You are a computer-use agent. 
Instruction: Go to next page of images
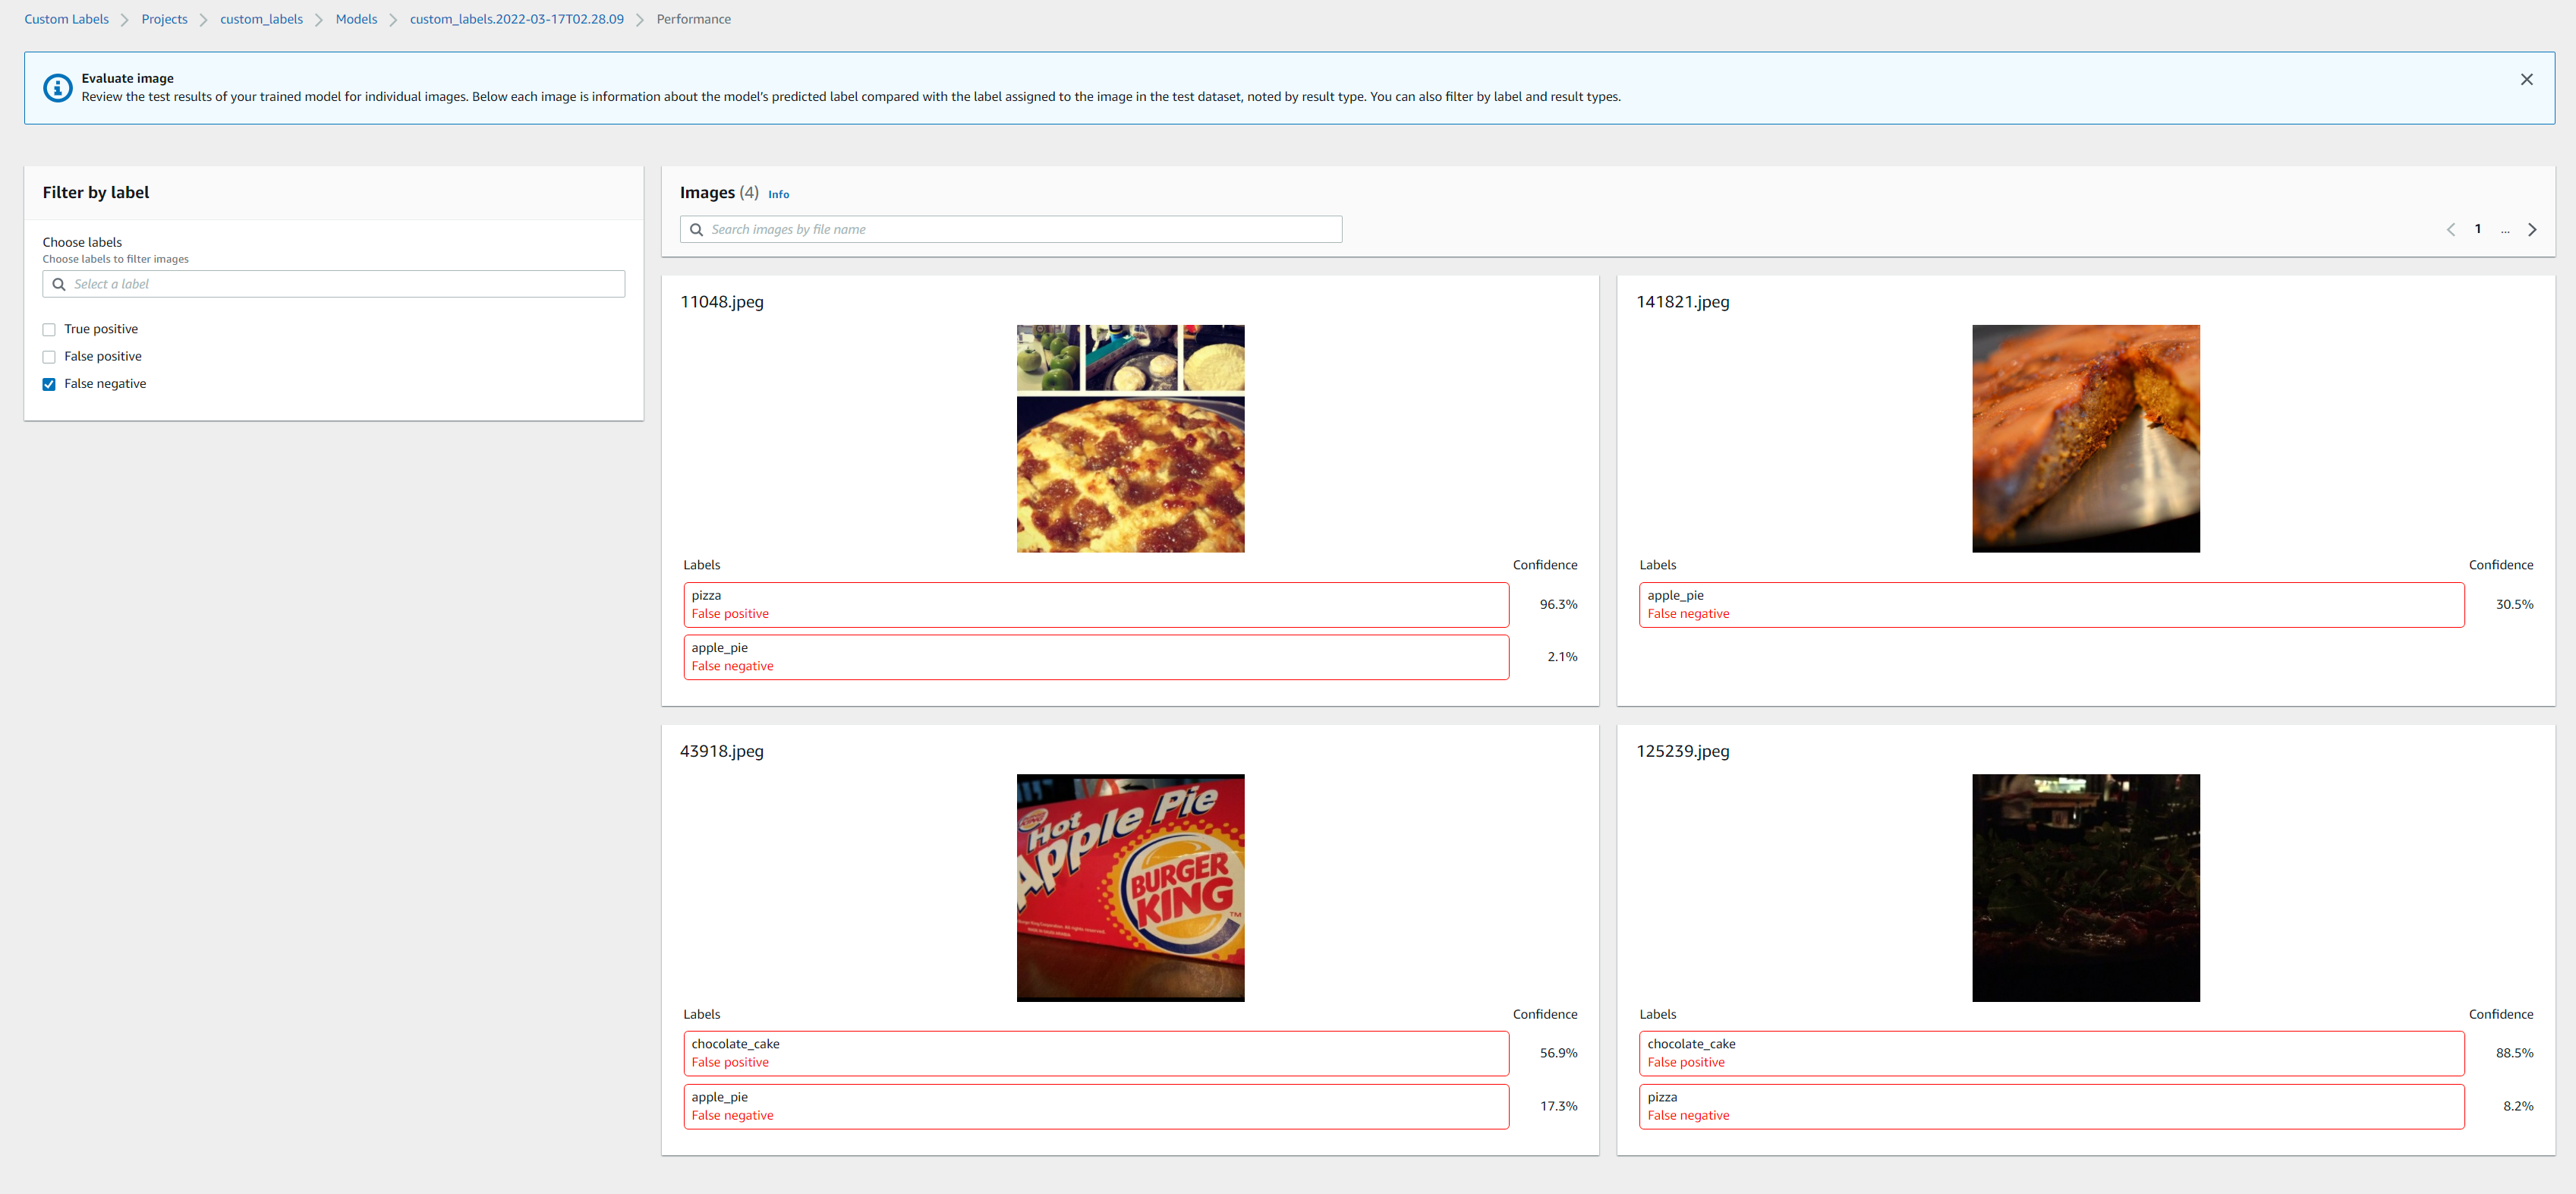2532,230
